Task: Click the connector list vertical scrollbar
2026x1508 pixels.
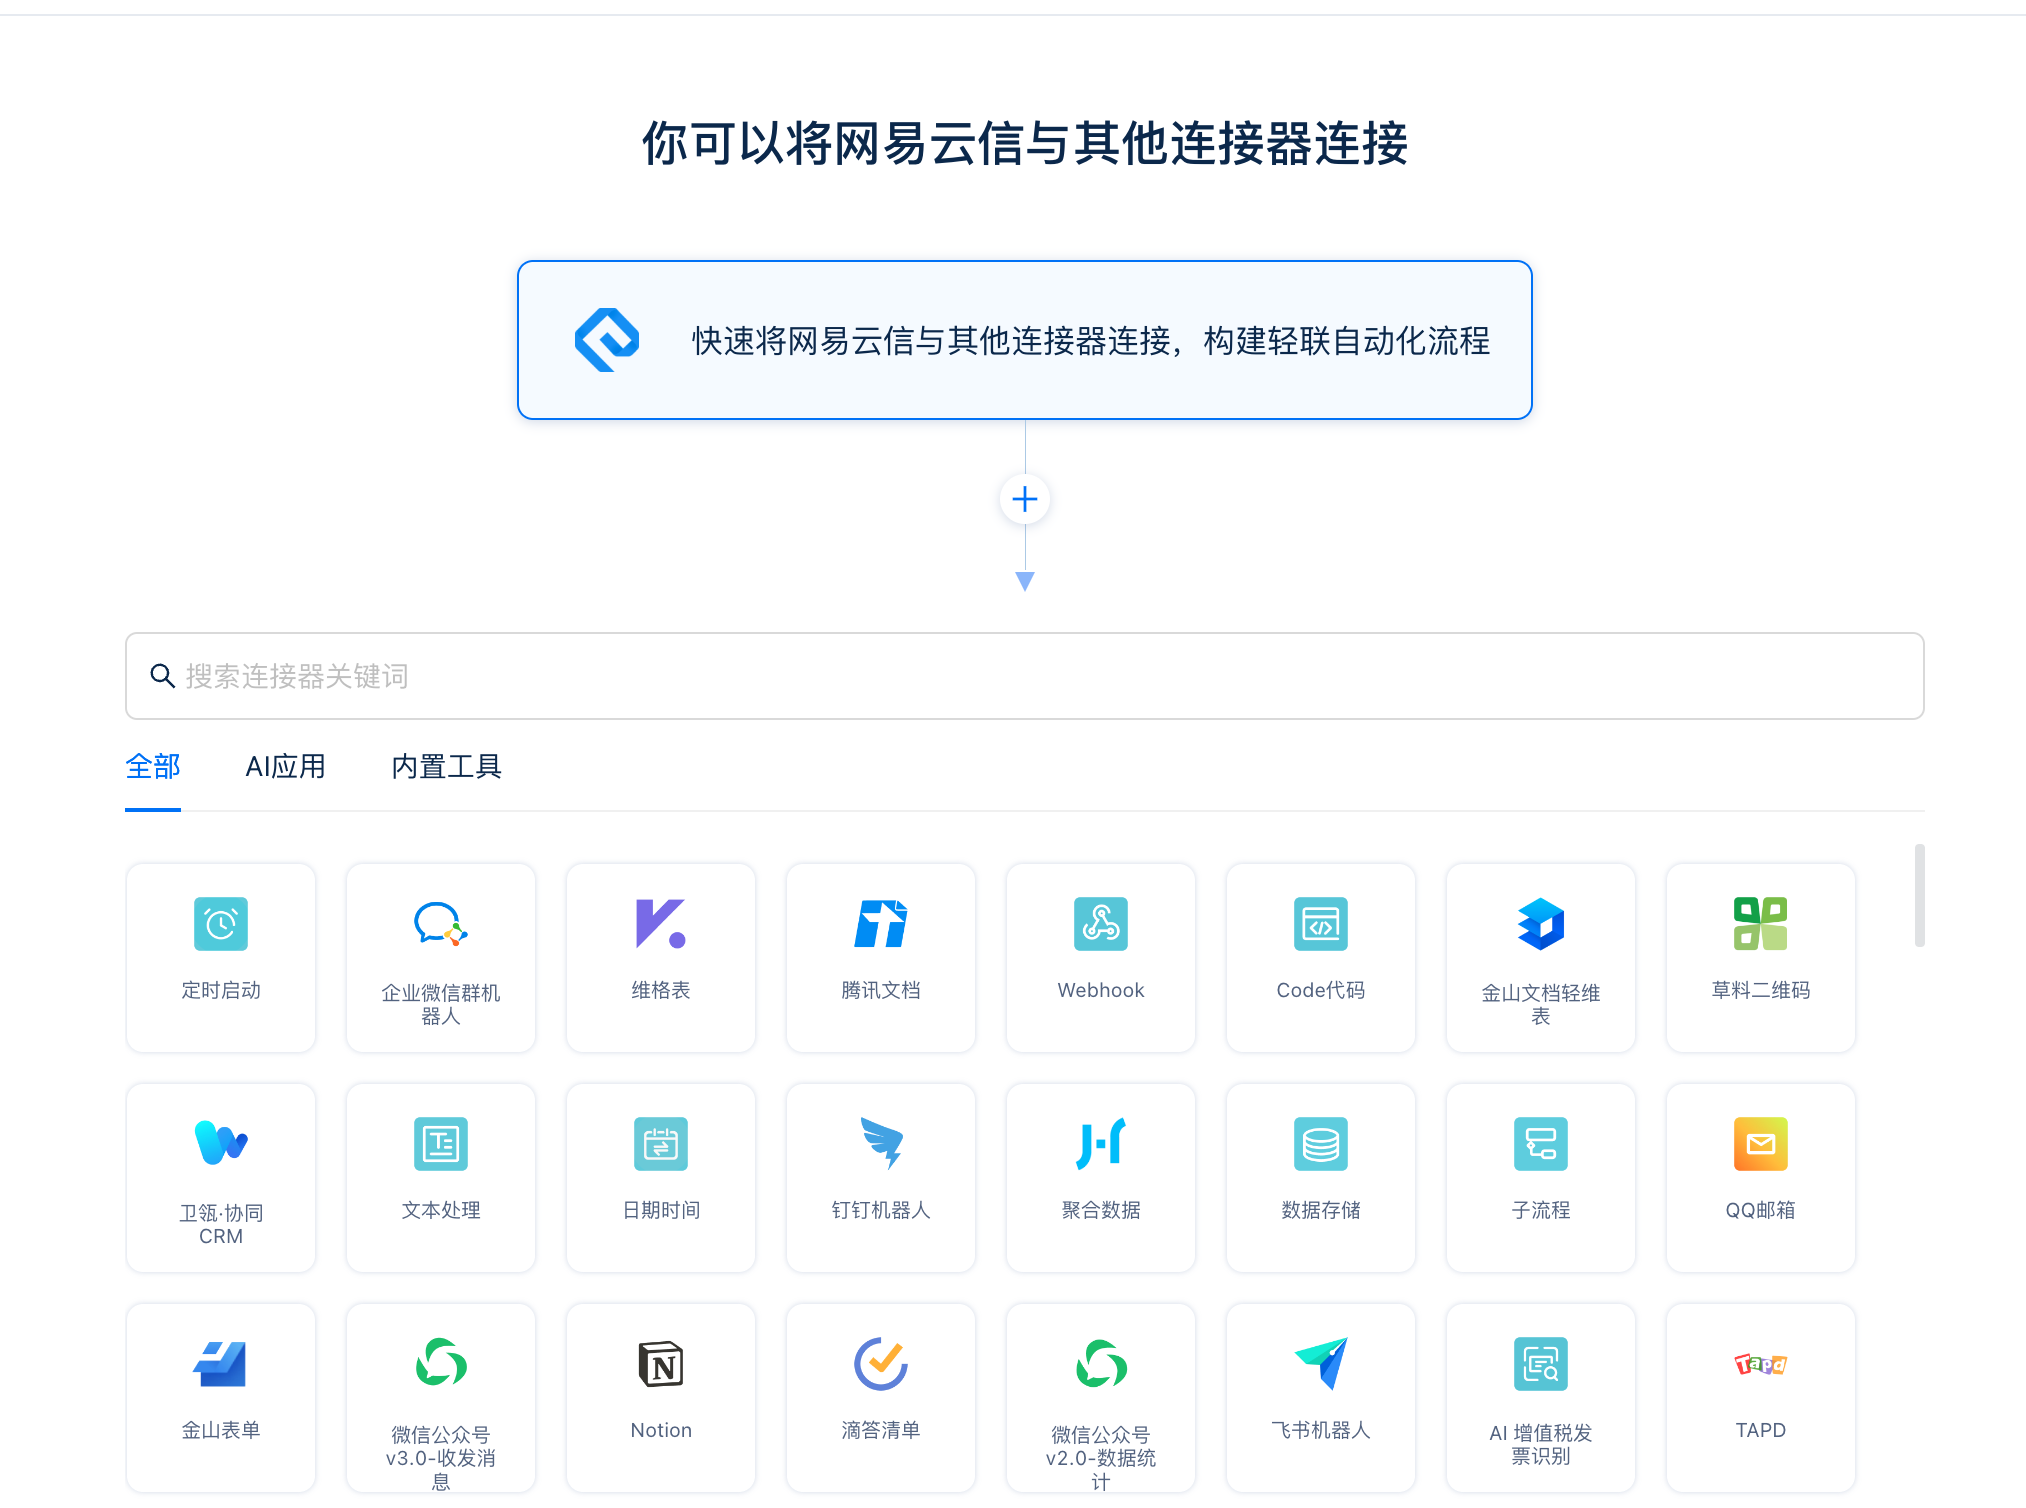Action: [x=1919, y=895]
